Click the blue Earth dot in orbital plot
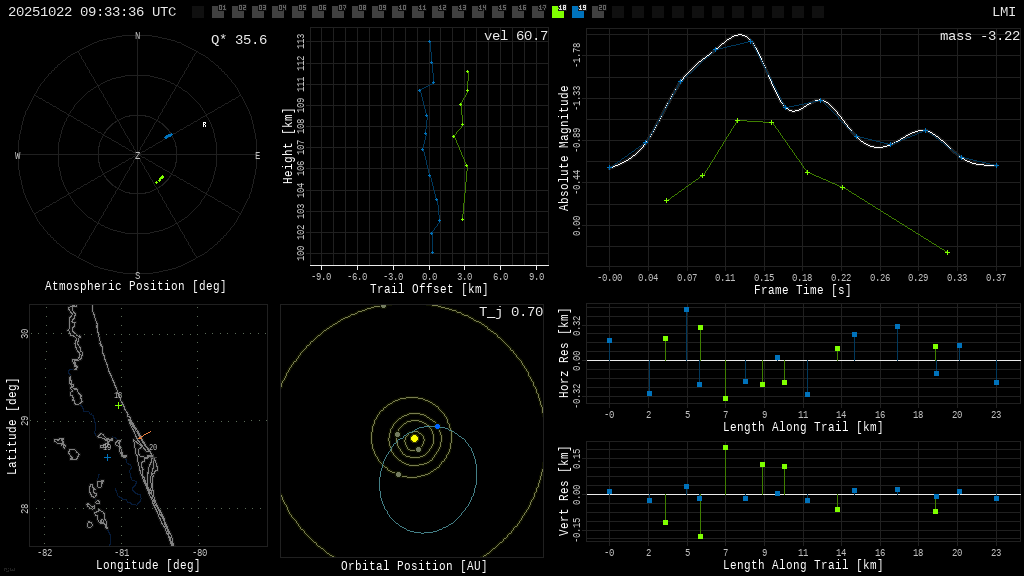 coord(437,426)
